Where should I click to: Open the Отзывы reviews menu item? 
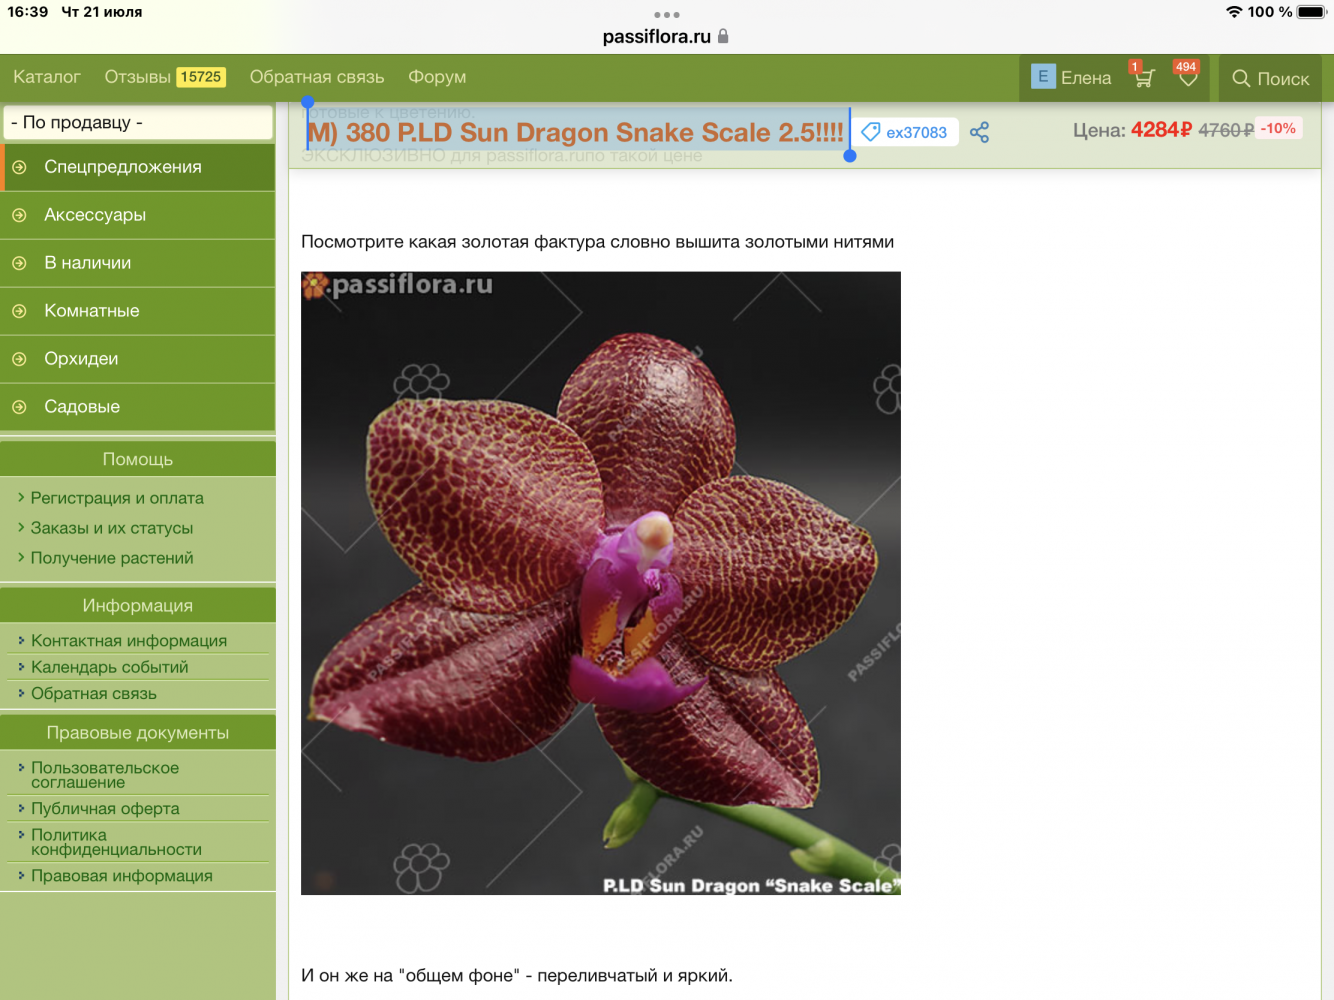(x=138, y=77)
